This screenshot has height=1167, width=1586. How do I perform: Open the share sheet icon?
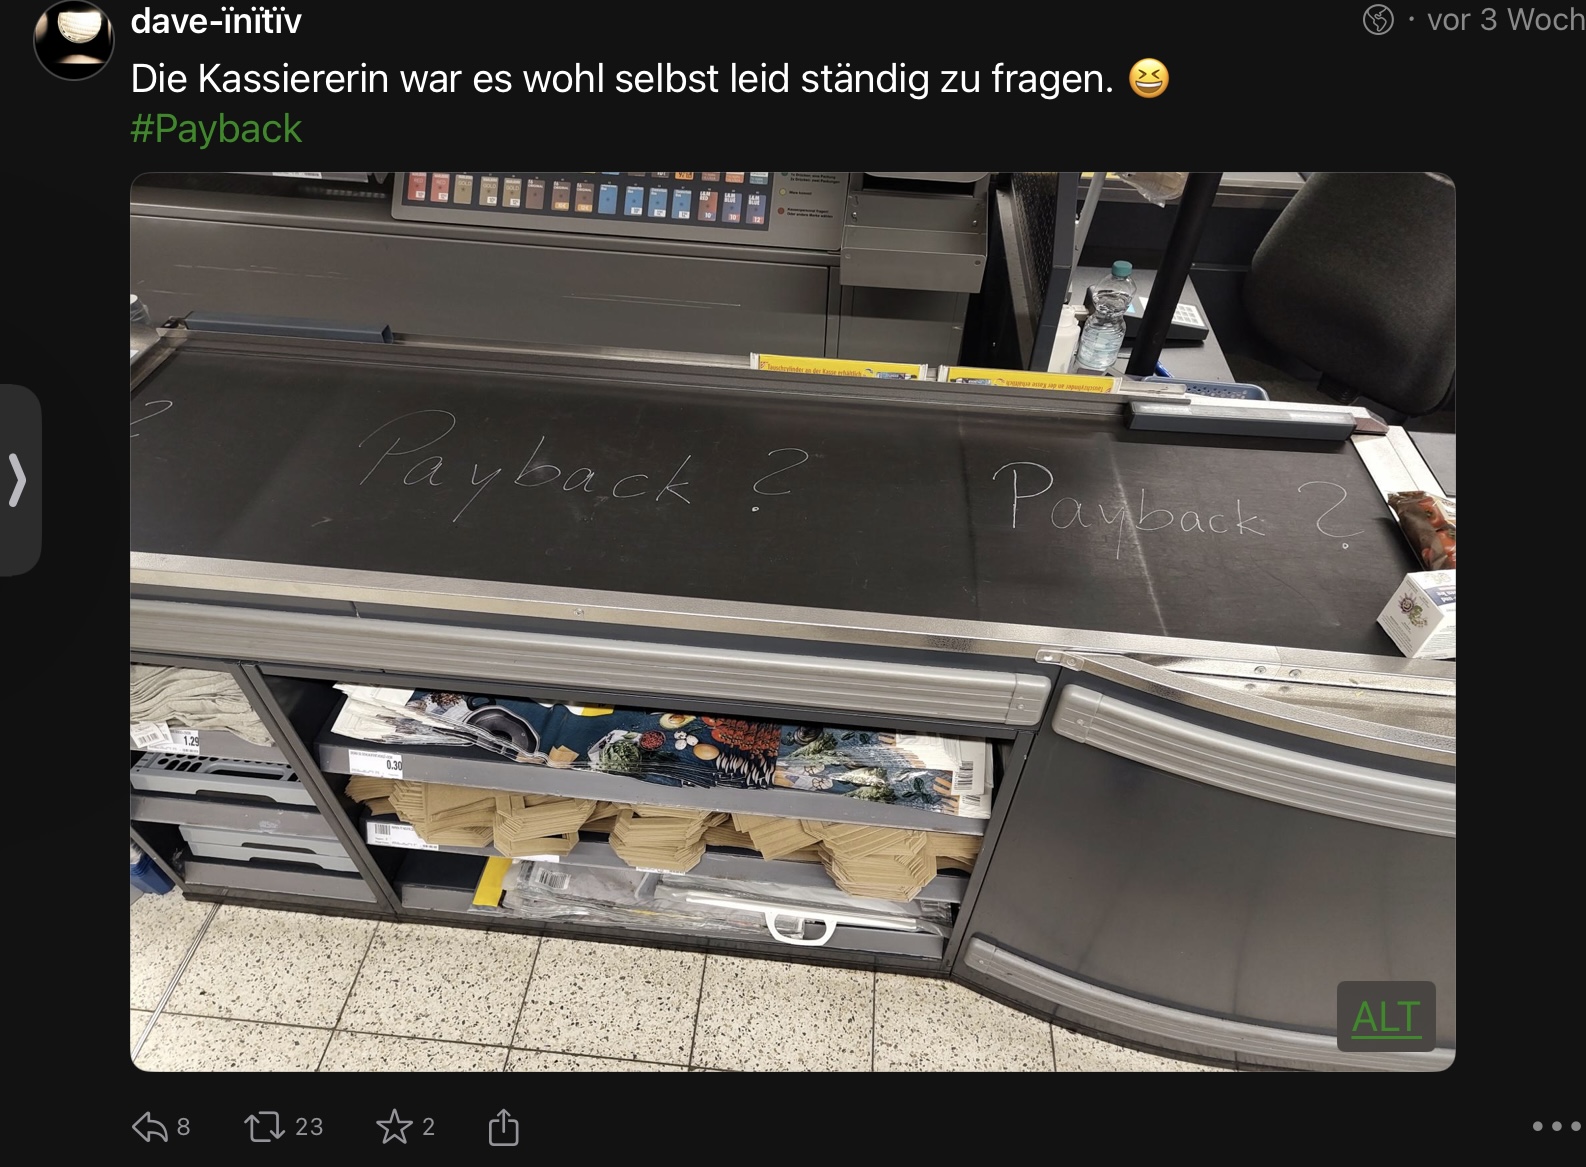[x=503, y=1126]
